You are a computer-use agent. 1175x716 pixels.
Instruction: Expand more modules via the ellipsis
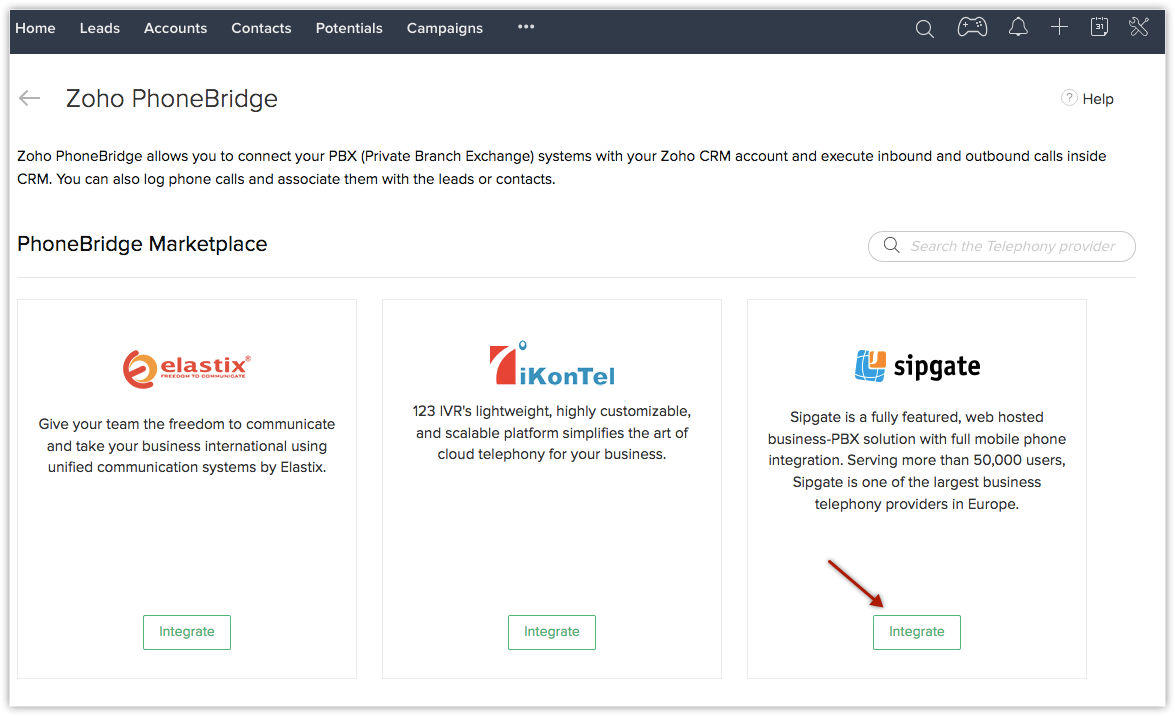(x=526, y=27)
